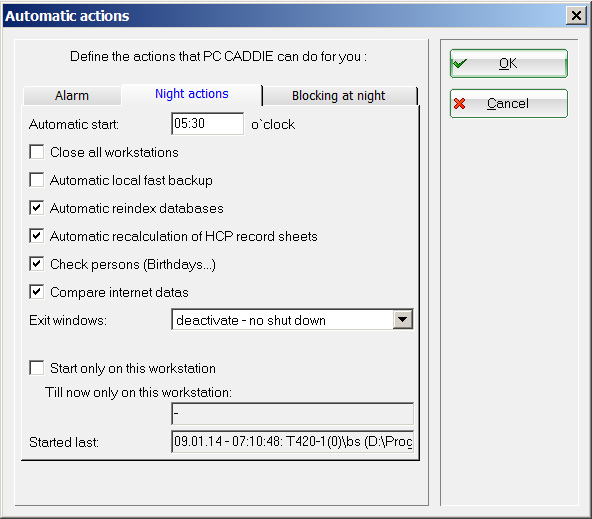Viewport: 592px width, 519px height.
Task: Select the Night actions tab
Action: pyautogui.click(x=191, y=94)
